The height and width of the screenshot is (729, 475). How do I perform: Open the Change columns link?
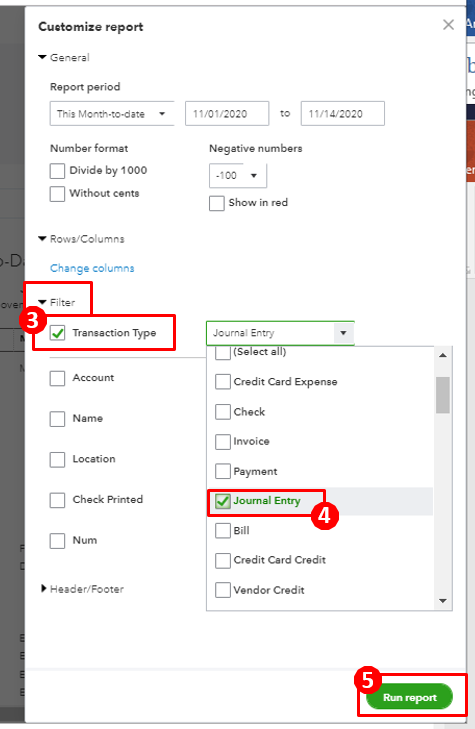pyautogui.click(x=92, y=268)
